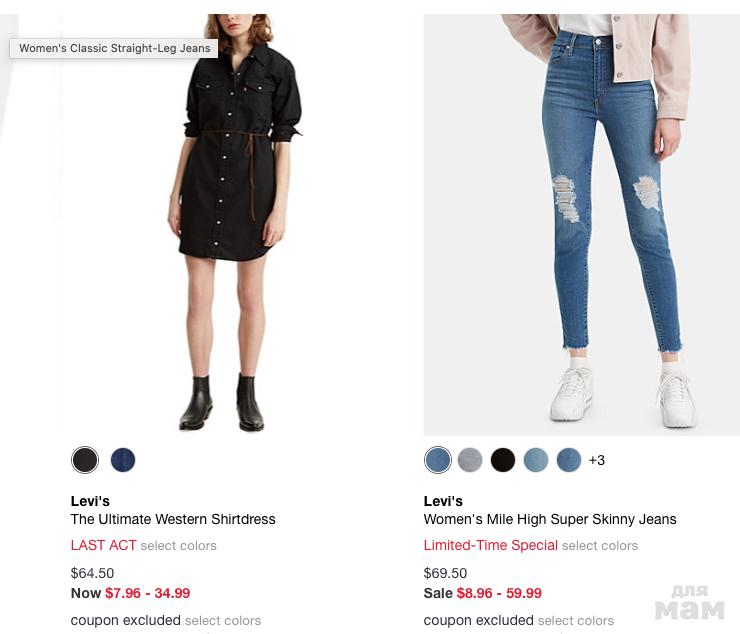The height and width of the screenshot is (634, 740).
Task: Pick the gray swatch for Skinny Jeans
Action: 470,460
